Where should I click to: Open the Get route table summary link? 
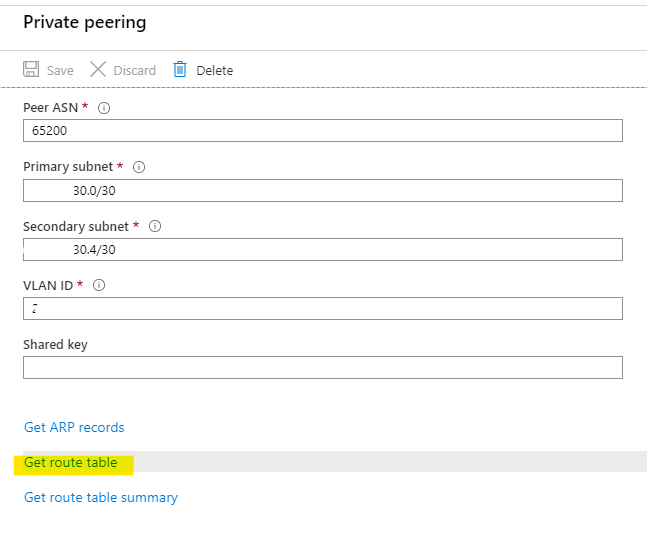(101, 497)
